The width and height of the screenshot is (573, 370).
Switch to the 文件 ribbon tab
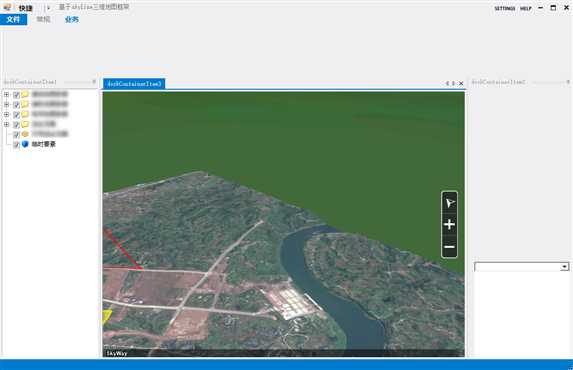tap(14, 19)
